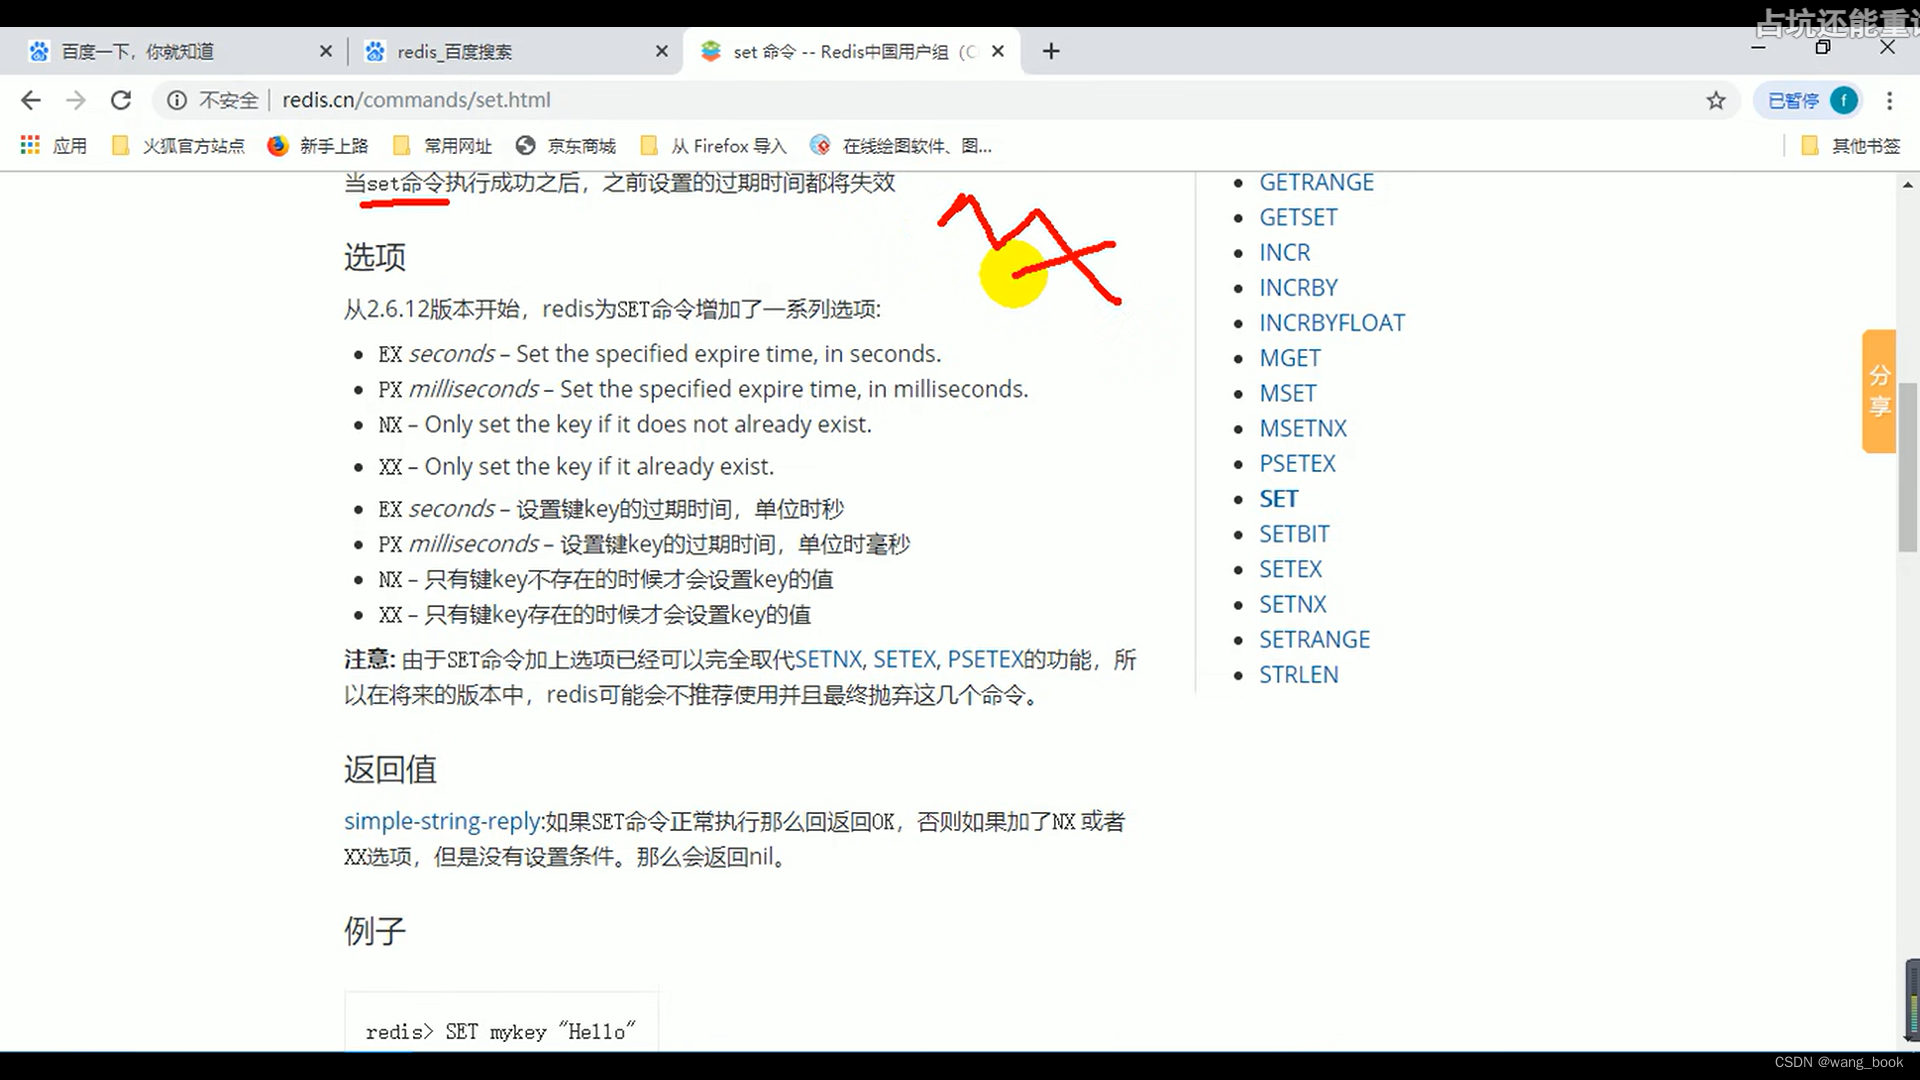Image resolution: width=1920 pixels, height=1080 pixels.
Task: Open the 应用 apps grid shortcut
Action: (54, 146)
